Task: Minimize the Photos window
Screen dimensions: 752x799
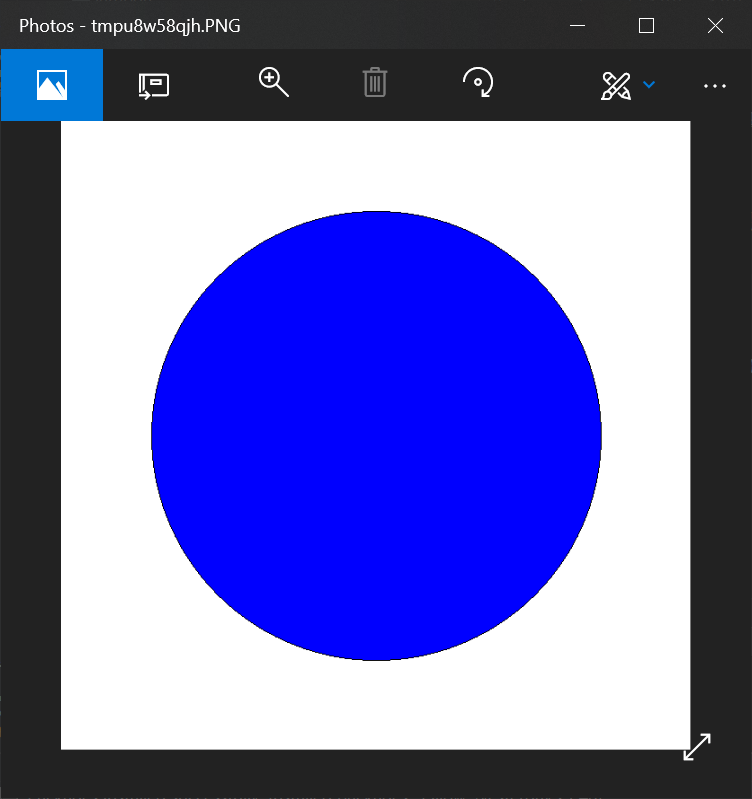Action: [x=577, y=25]
